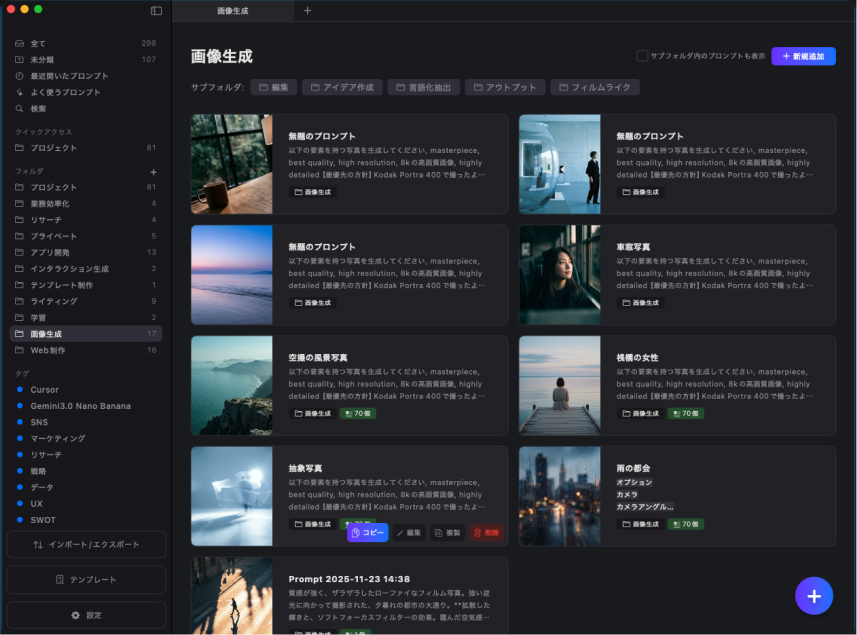Open the street shadows thumbnail prompt
Screen dimensions: 857x635
[232, 596]
